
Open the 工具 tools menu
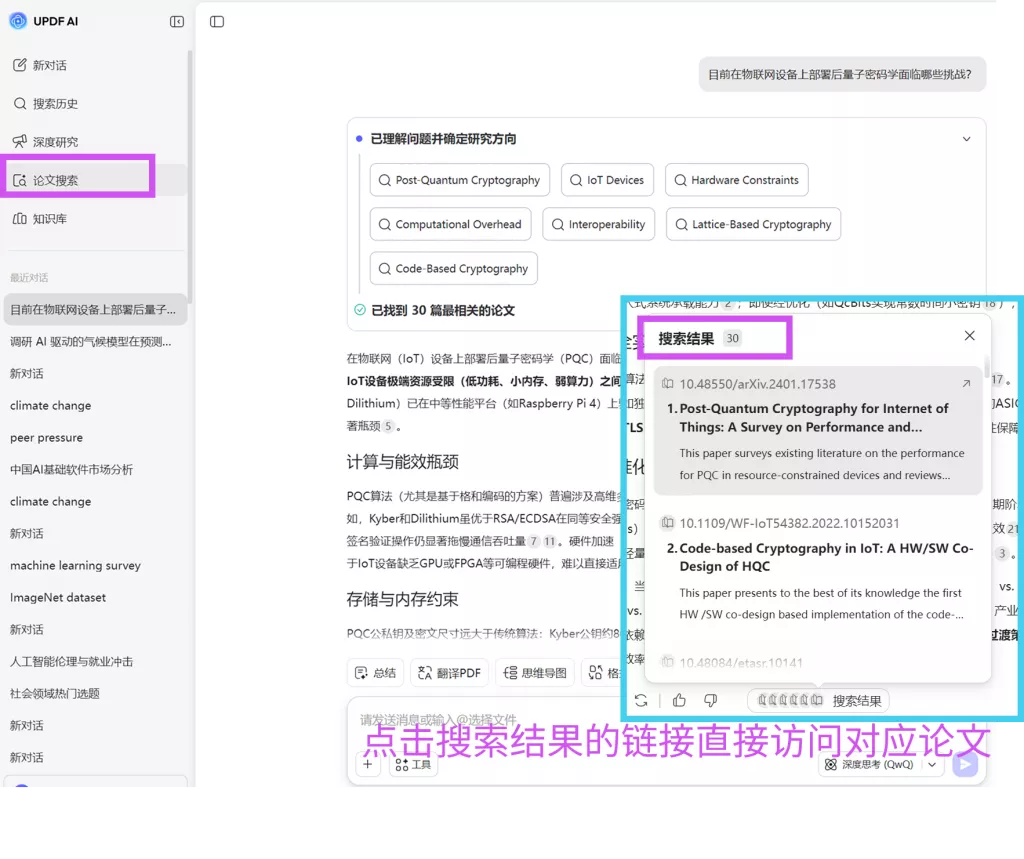point(413,764)
